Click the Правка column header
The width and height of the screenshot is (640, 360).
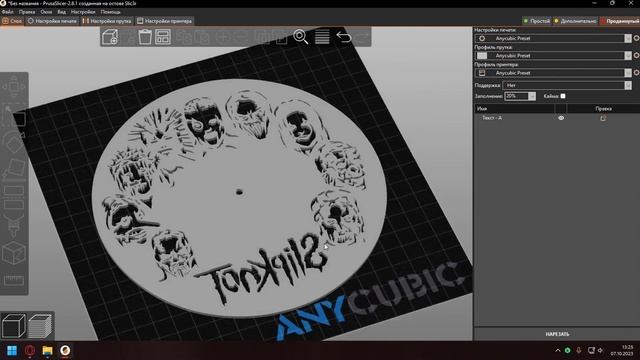pyautogui.click(x=603, y=109)
